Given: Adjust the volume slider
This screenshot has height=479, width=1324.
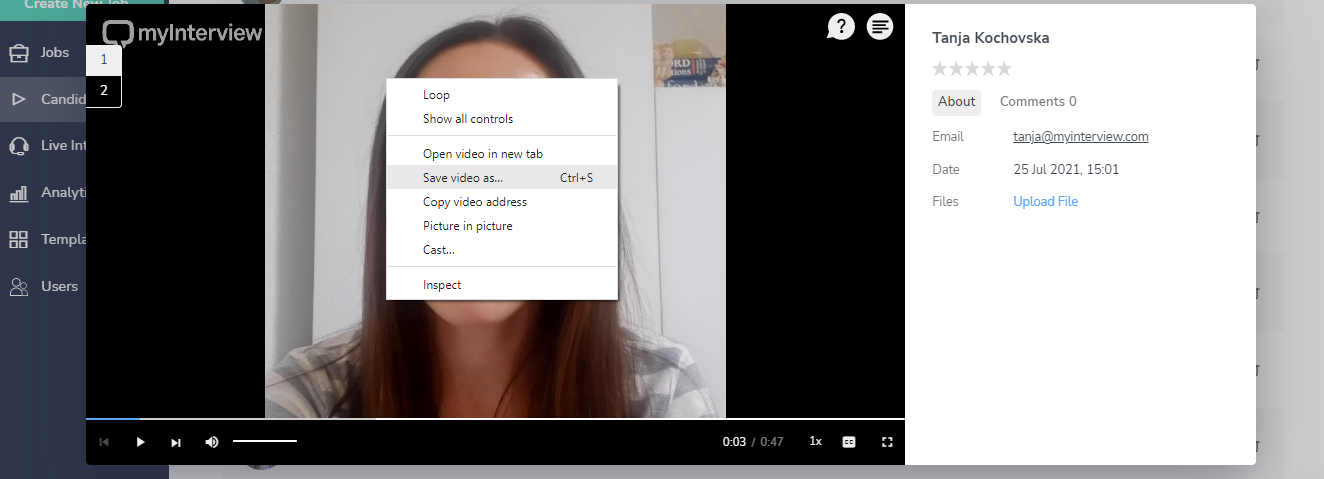Looking at the screenshot, I should [x=265, y=441].
